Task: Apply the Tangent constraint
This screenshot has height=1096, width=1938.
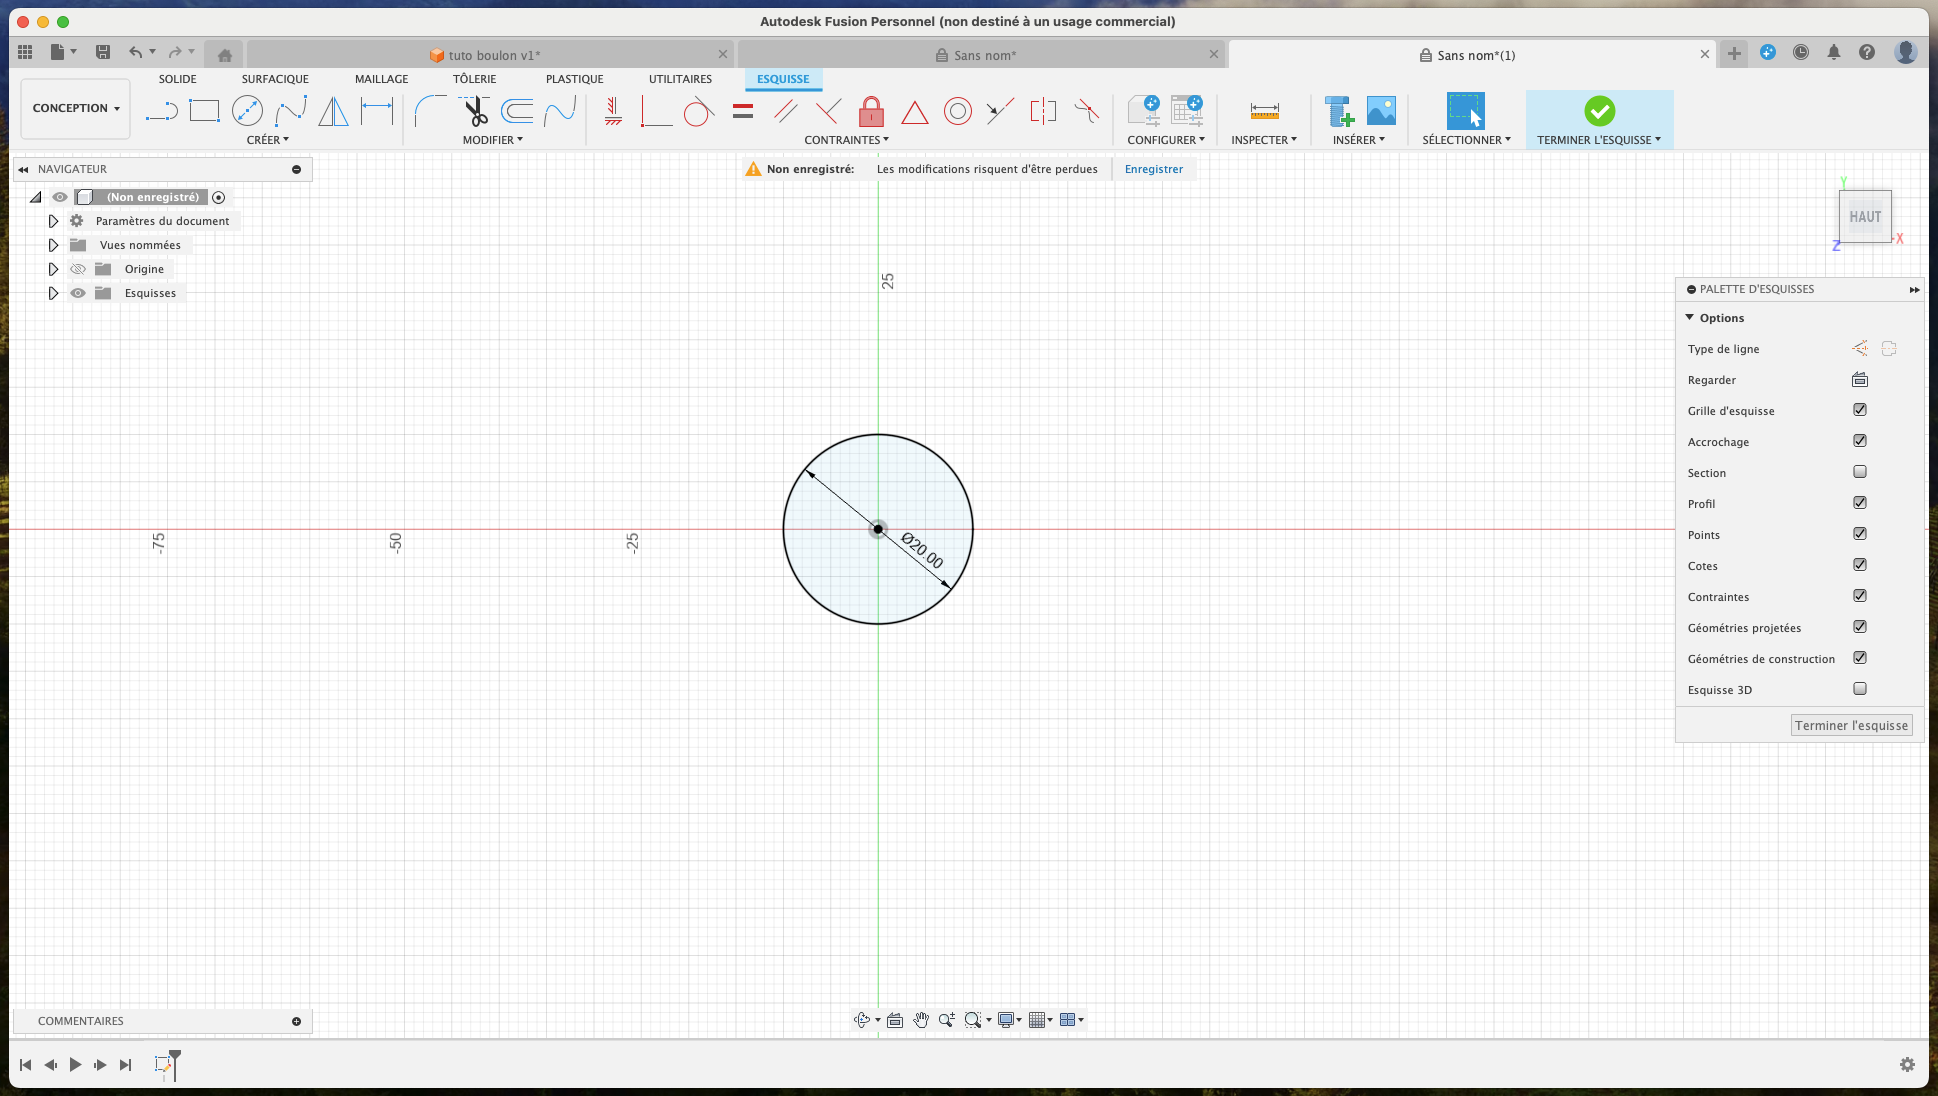Action: pyautogui.click(x=699, y=111)
